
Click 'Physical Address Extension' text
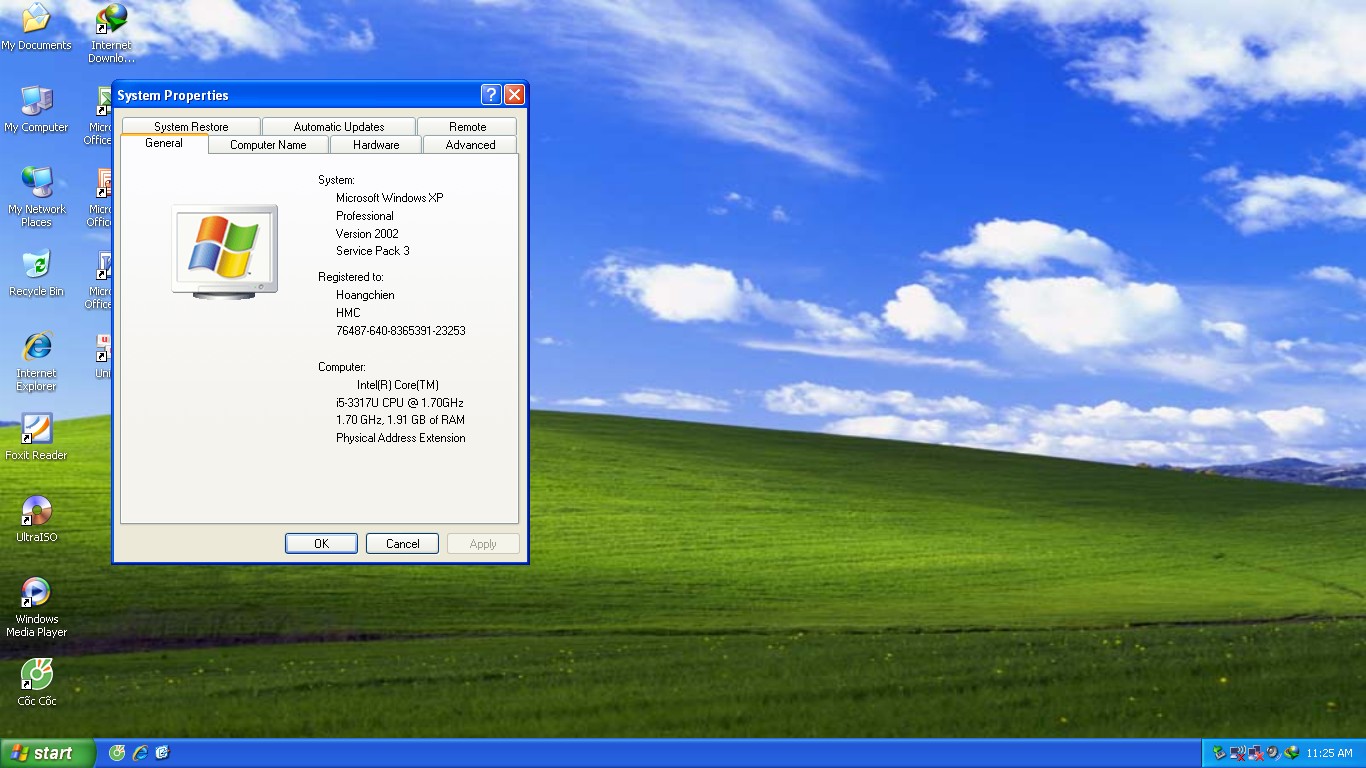(400, 438)
